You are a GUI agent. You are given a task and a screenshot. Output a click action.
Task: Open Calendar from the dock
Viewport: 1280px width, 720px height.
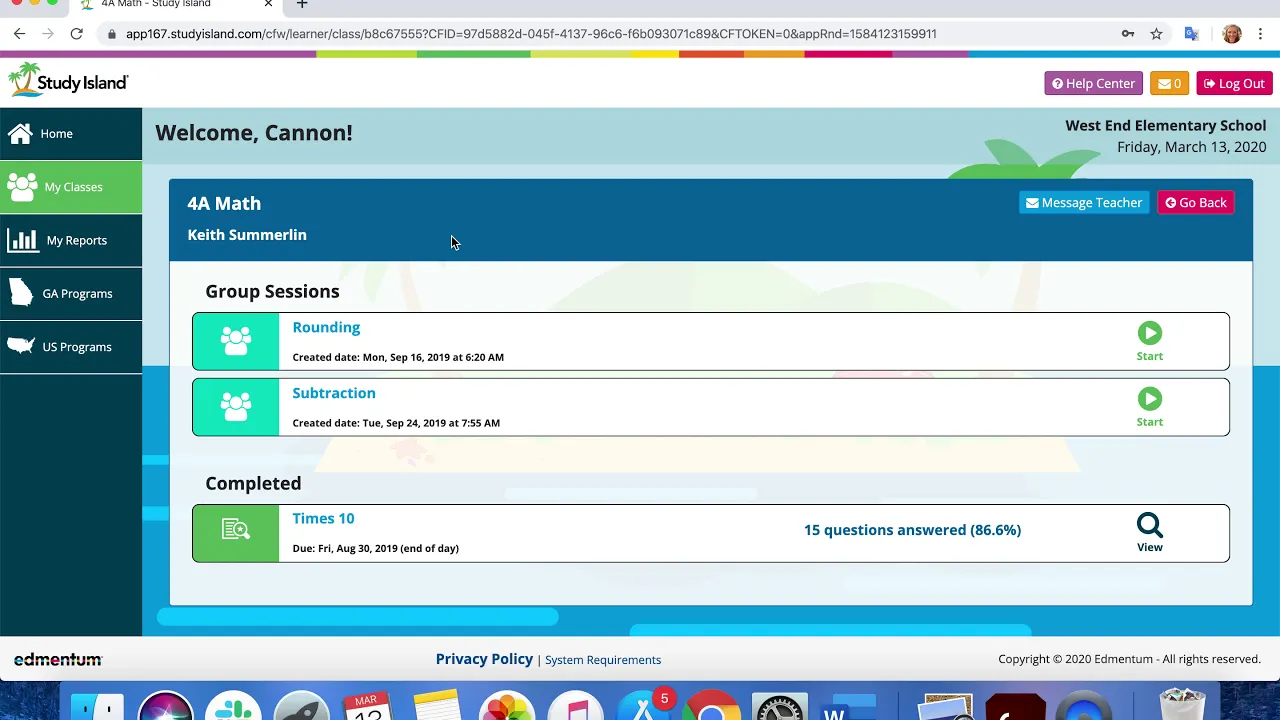[368, 706]
